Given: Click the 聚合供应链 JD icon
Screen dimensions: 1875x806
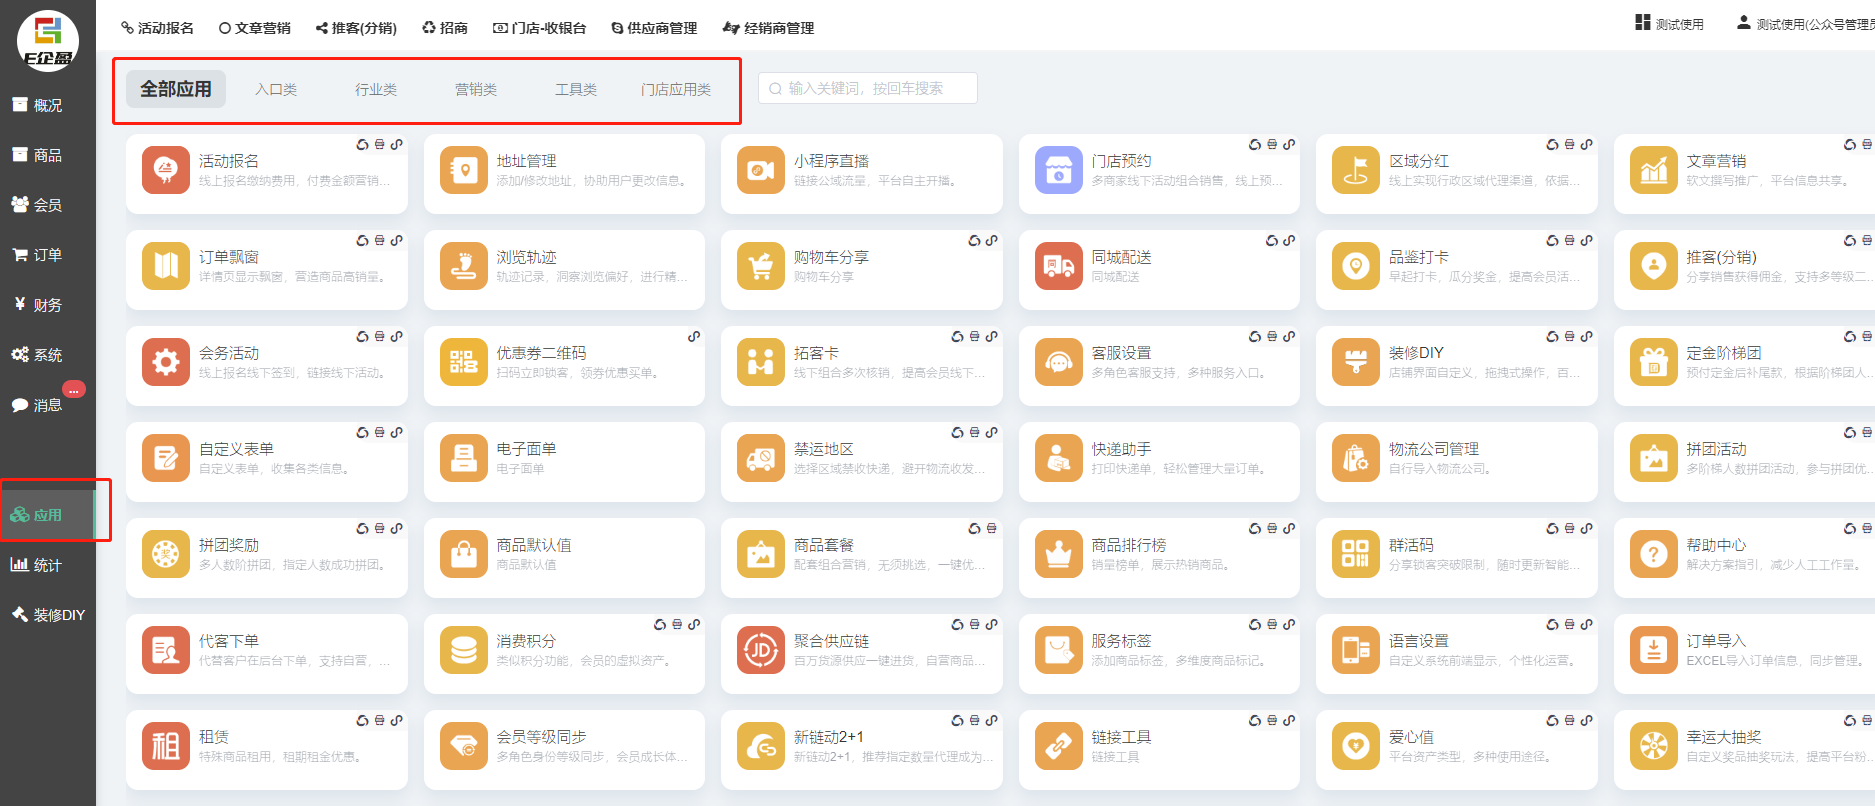Looking at the screenshot, I should coord(761,650).
